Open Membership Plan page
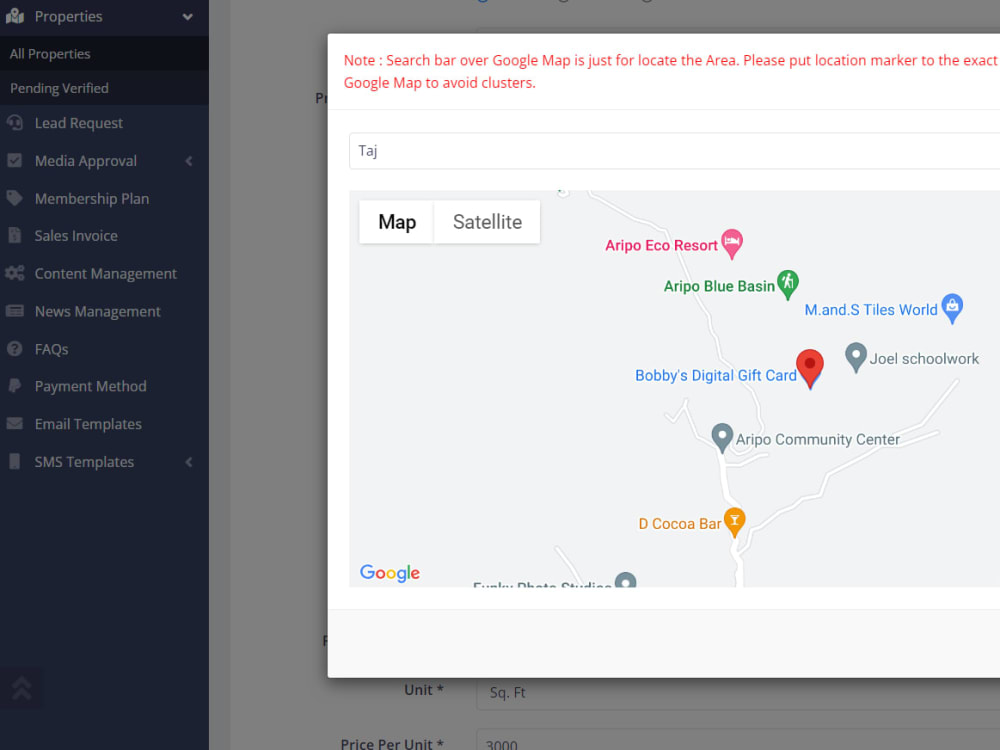The height and width of the screenshot is (750, 1000). 92,199
